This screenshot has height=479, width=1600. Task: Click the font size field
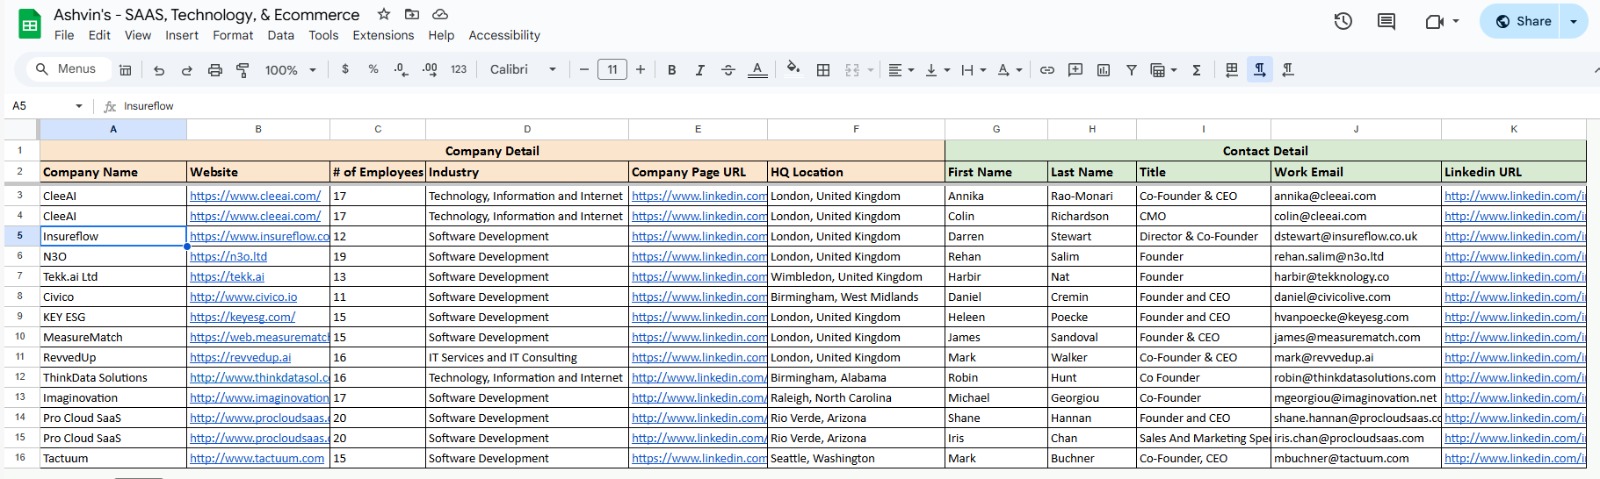[612, 70]
